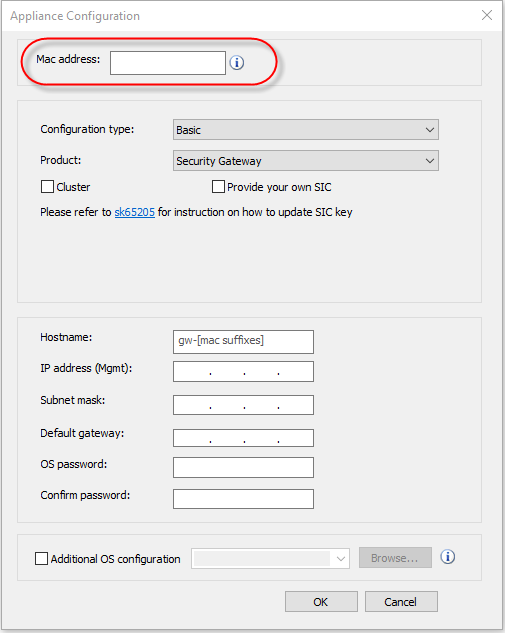Check Provide your own SIC

(218, 187)
